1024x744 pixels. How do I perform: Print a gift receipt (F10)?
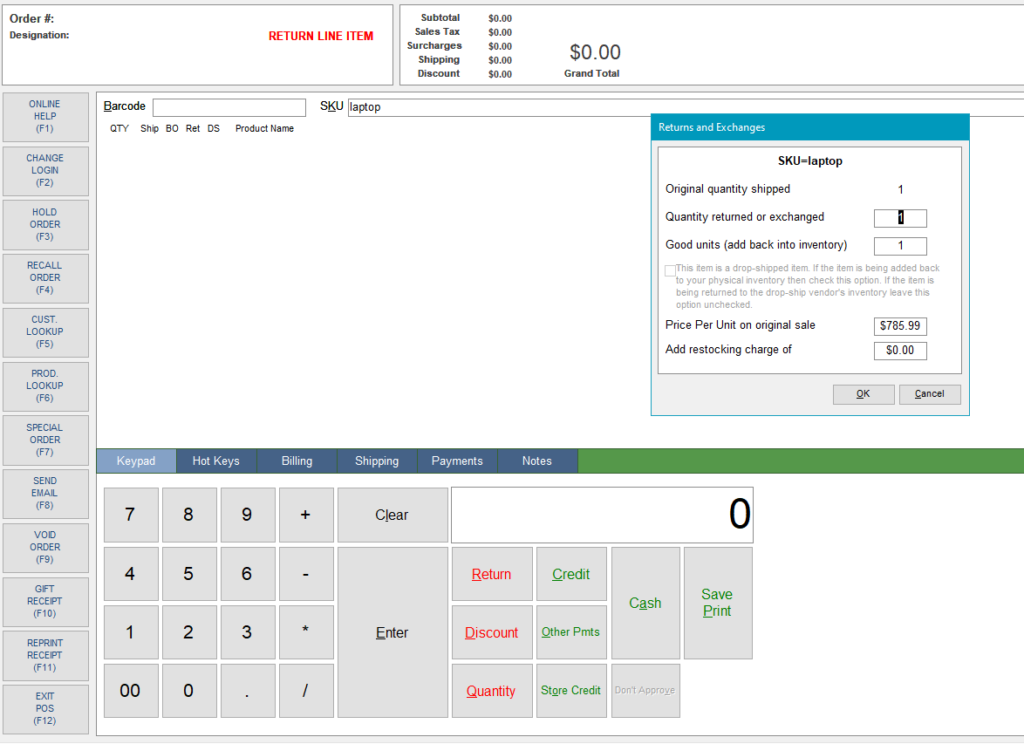pos(45,601)
